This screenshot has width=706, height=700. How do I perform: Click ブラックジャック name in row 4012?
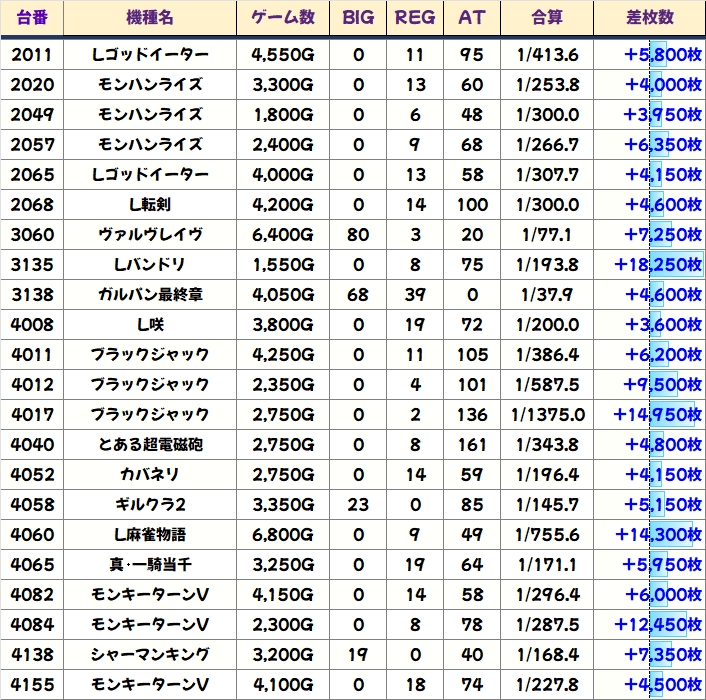click(x=150, y=384)
